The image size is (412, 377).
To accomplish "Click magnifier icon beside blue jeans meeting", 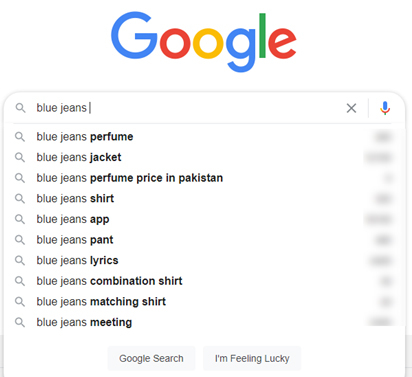I will click(x=20, y=322).
